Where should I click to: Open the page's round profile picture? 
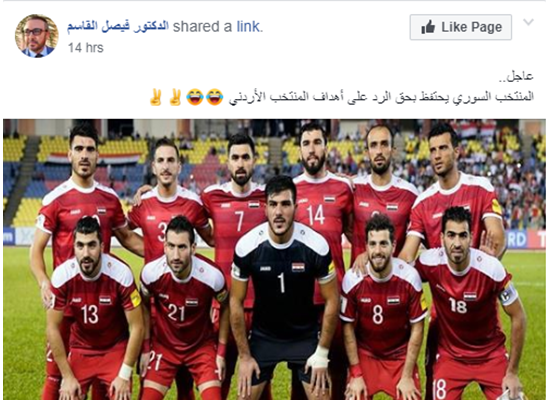click(x=36, y=36)
